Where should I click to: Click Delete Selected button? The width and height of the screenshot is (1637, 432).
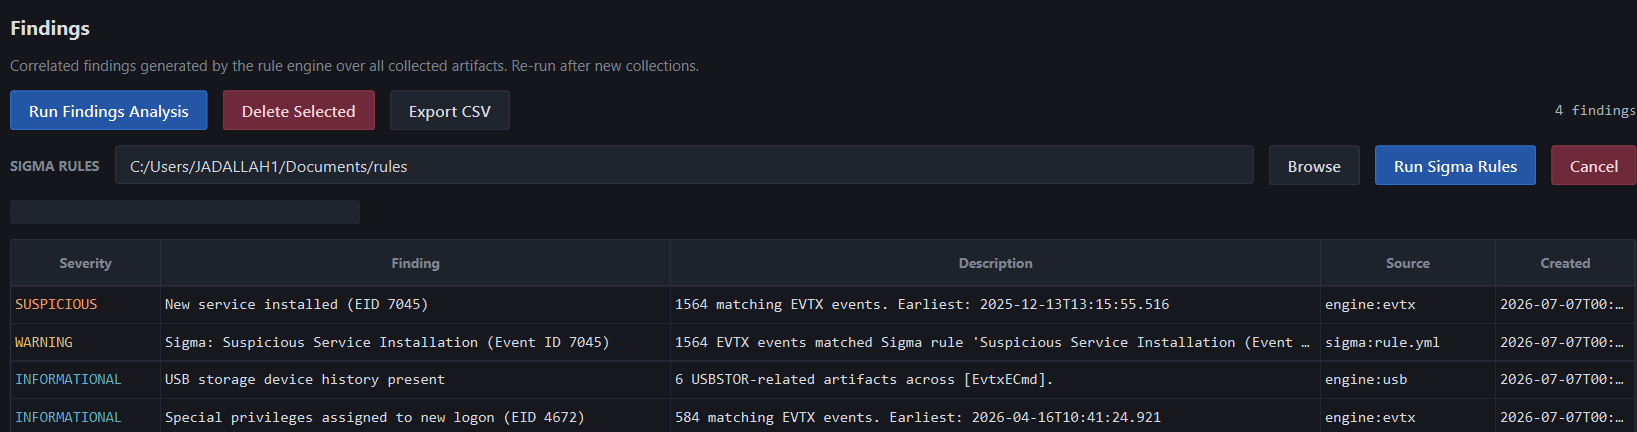[x=299, y=111]
